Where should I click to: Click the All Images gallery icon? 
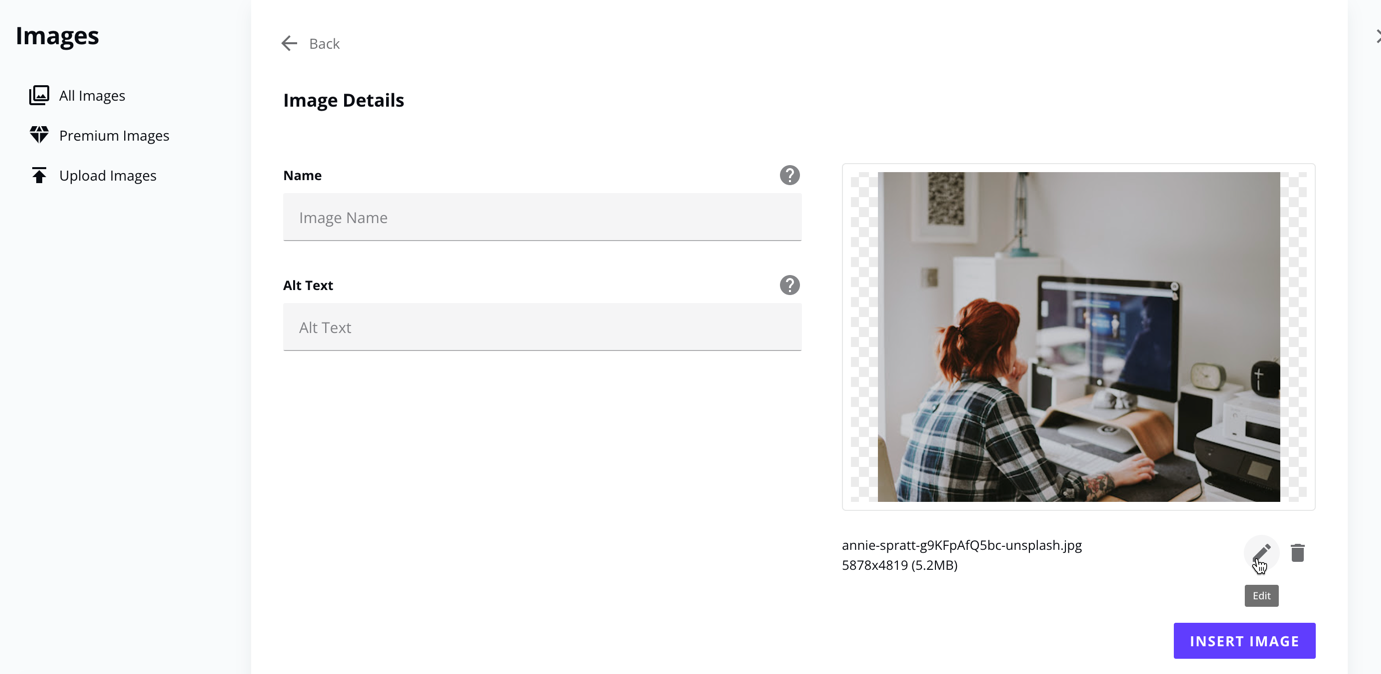pos(39,95)
